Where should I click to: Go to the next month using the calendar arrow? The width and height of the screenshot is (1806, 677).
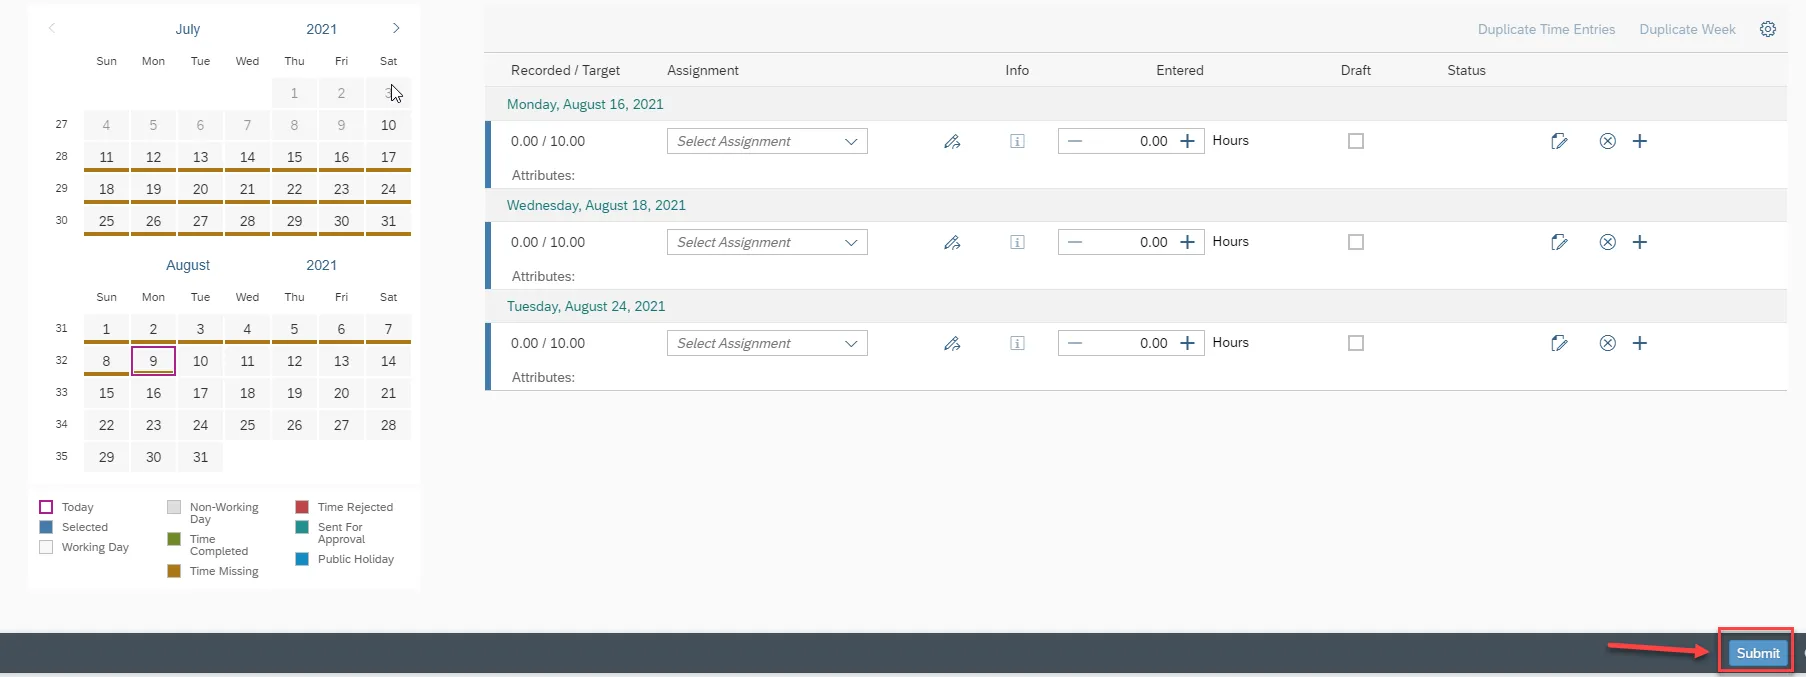(x=396, y=28)
